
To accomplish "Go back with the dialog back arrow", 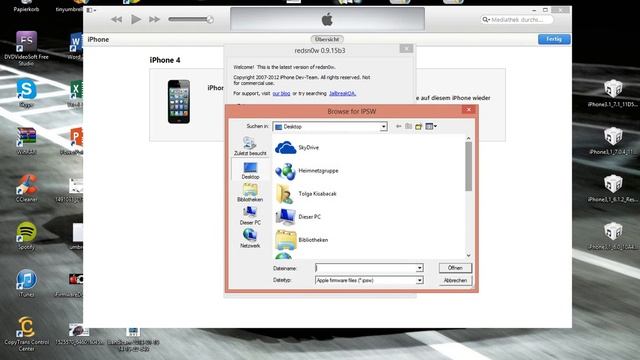I will coord(399,127).
